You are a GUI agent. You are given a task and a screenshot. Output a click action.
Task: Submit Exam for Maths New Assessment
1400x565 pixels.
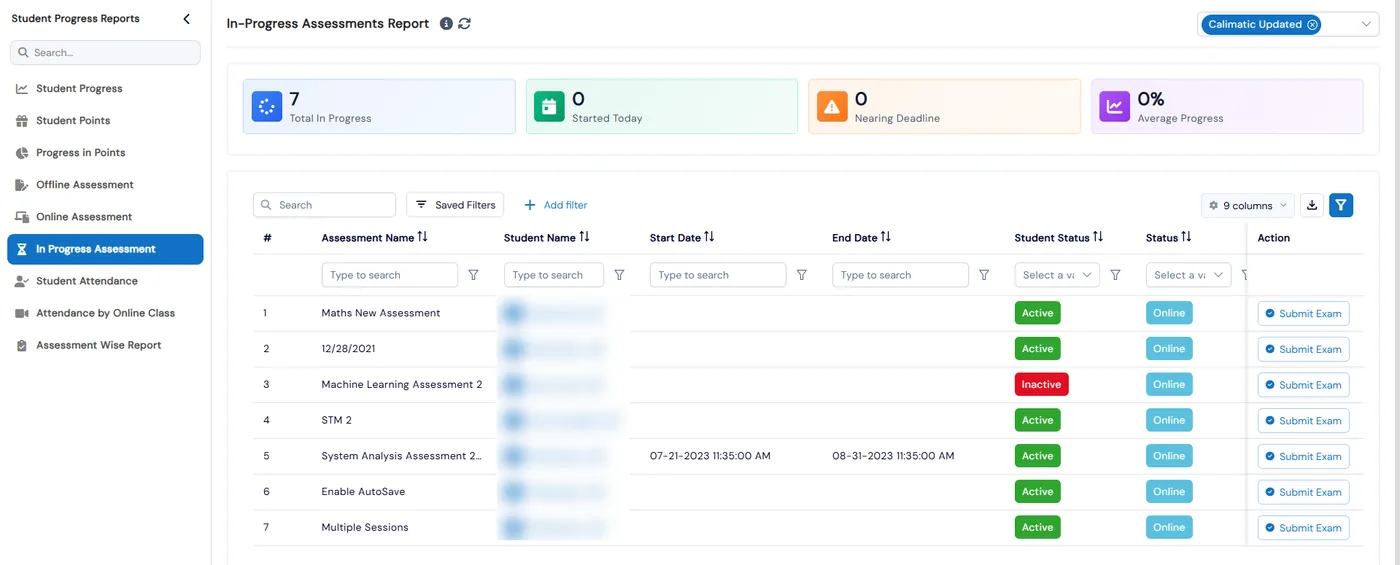pyautogui.click(x=1303, y=314)
